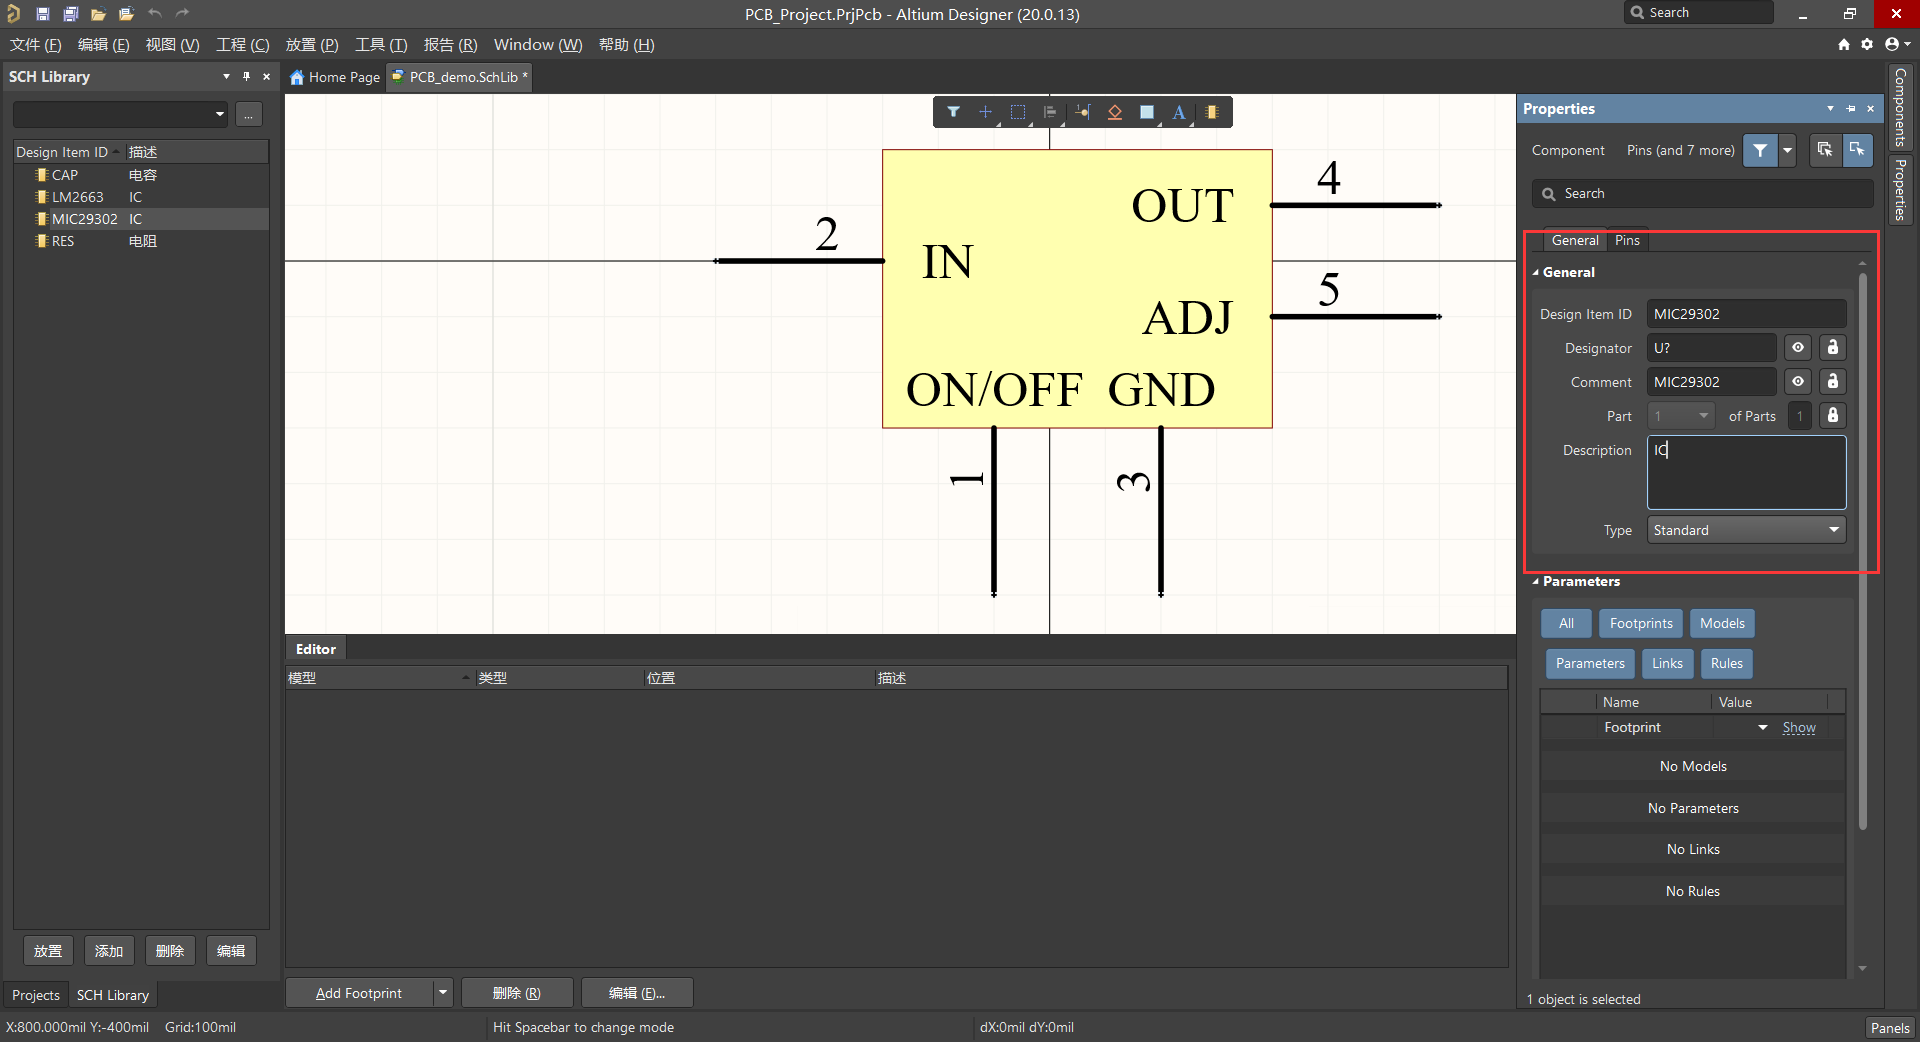The height and width of the screenshot is (1042, 1920).
Task: Click the alignment tool on the floating toolbar
Action: [x=1050, y=112]
